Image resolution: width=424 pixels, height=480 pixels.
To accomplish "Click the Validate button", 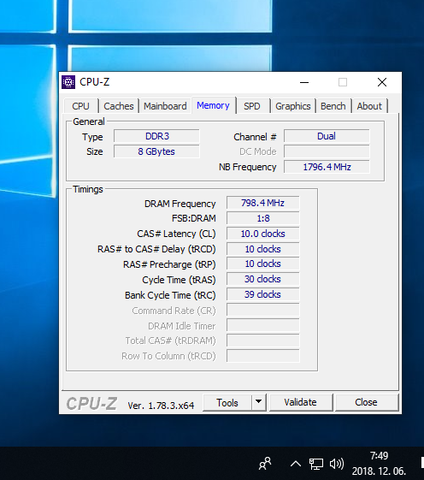I will [x=300, y=402].
